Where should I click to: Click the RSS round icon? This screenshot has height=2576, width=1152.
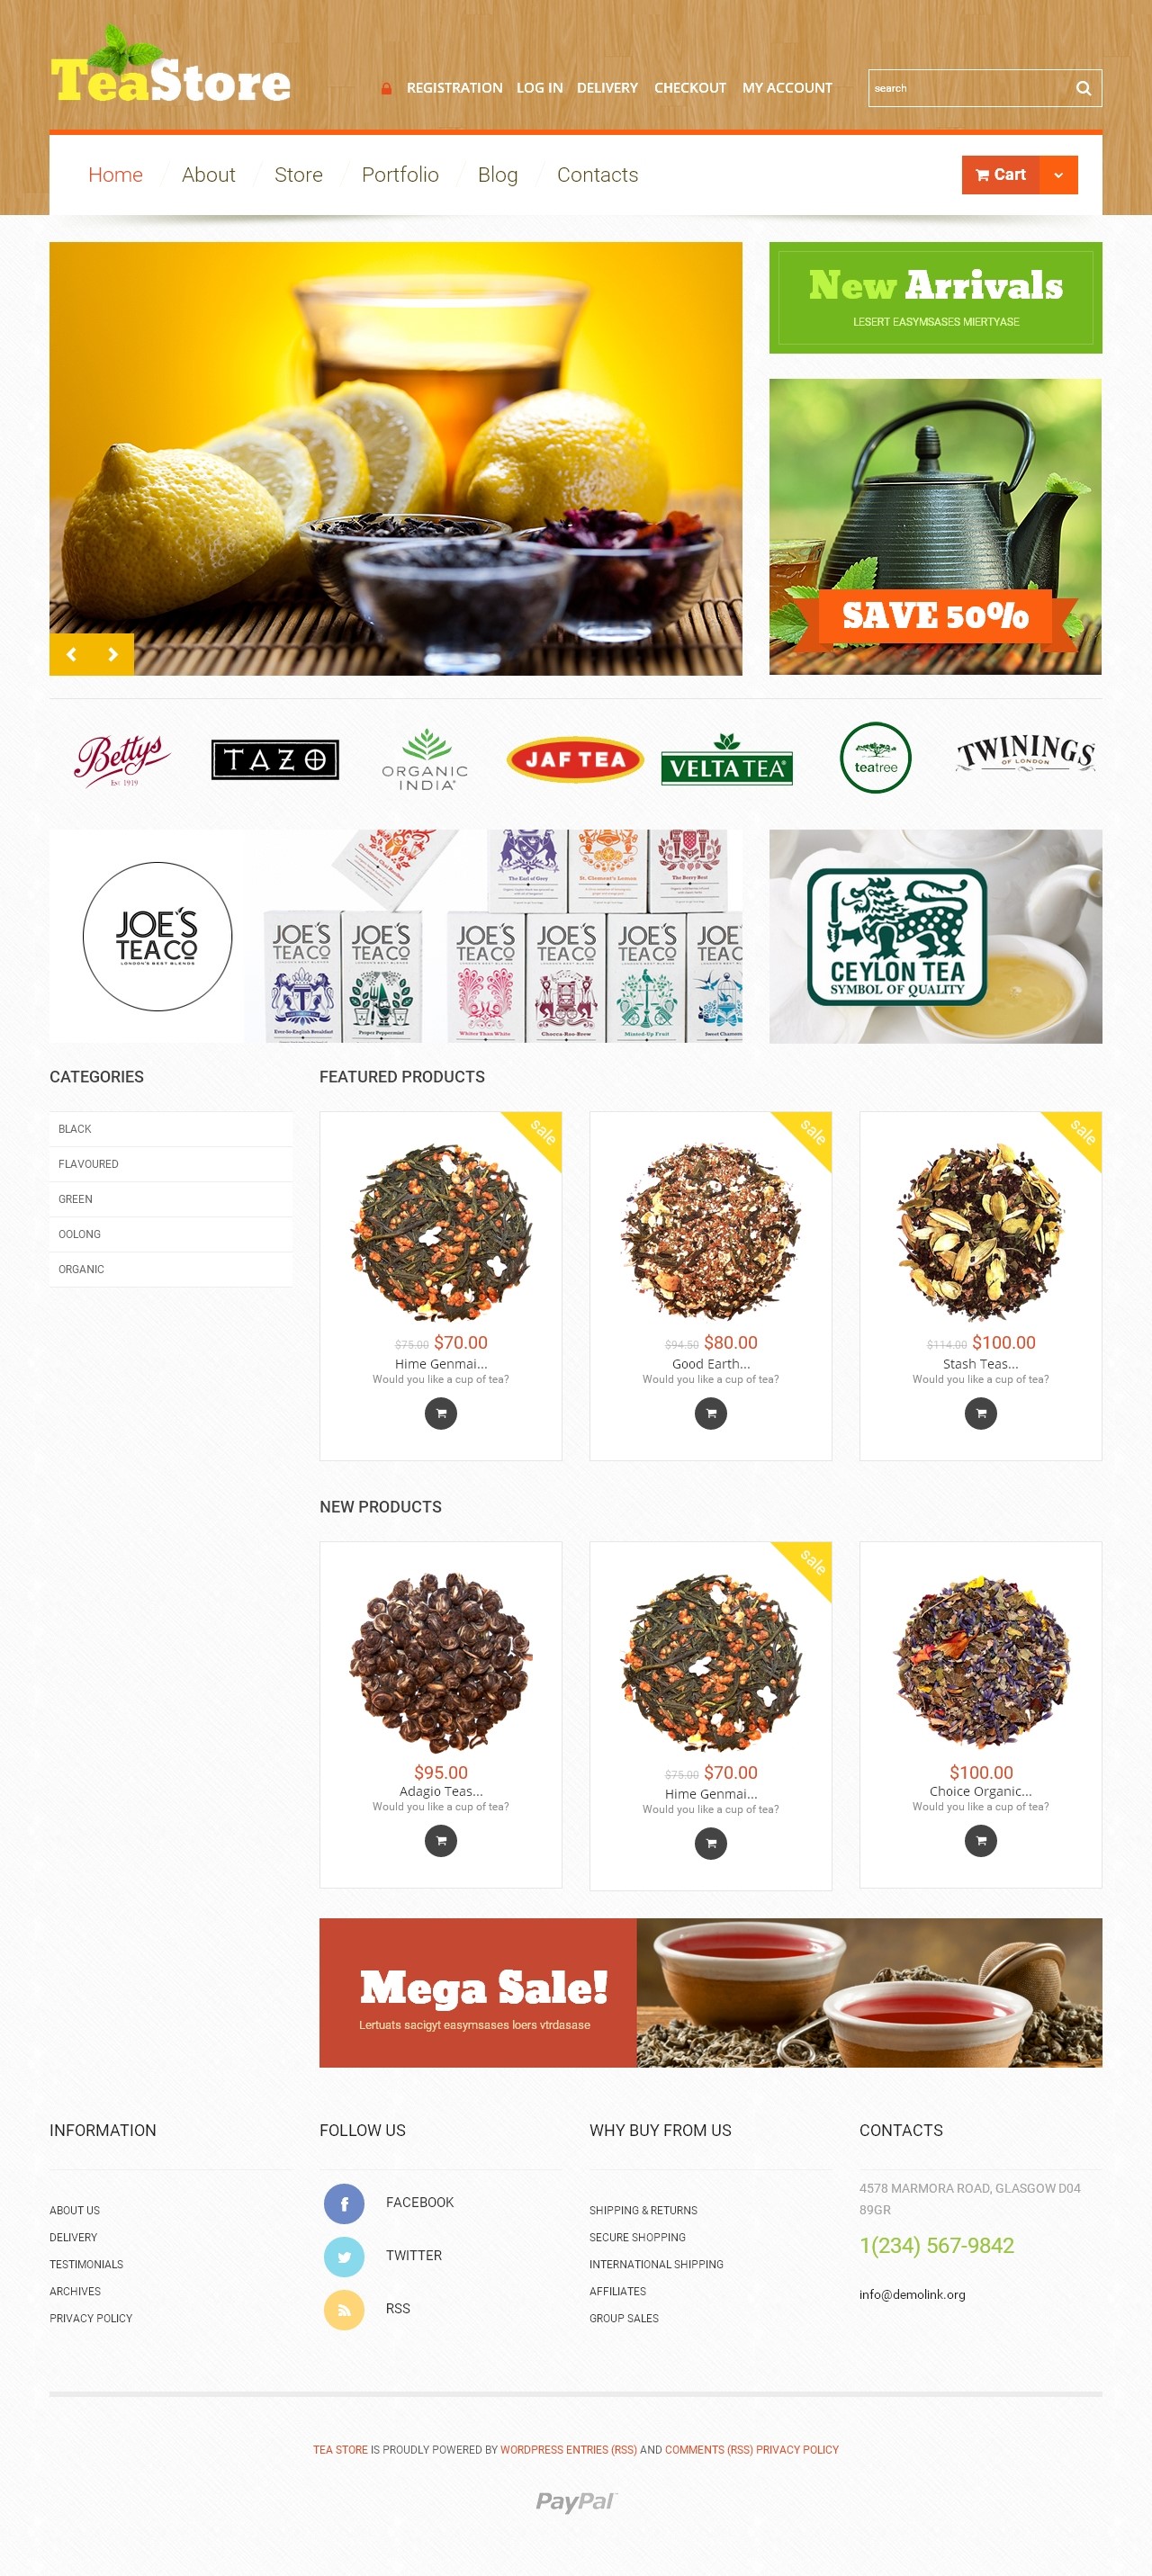(344, 2309)
